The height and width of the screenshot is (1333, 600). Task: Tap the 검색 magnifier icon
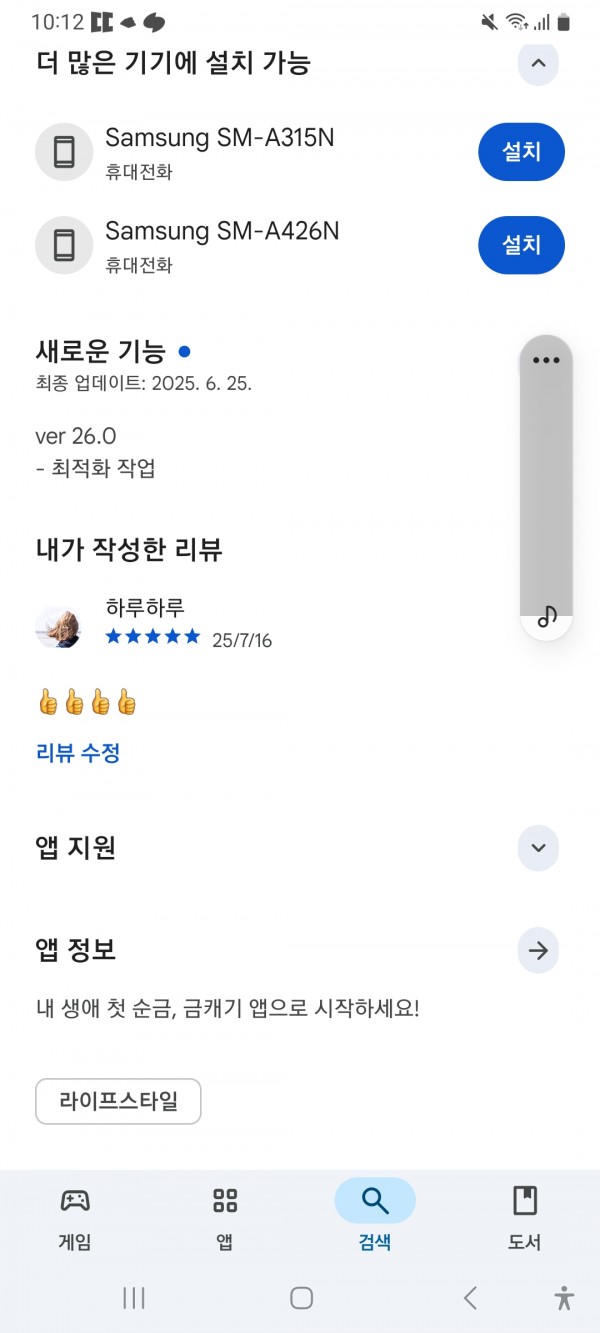pos(375,1200)
